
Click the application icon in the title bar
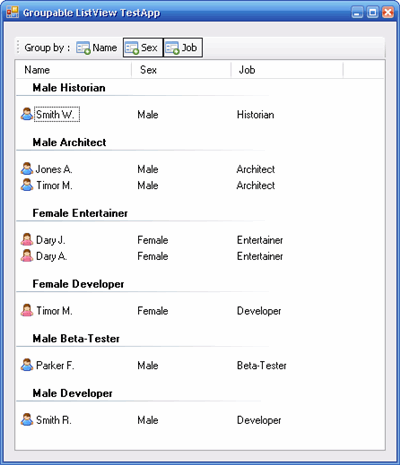pyautogui.click(x=12, y=12)
